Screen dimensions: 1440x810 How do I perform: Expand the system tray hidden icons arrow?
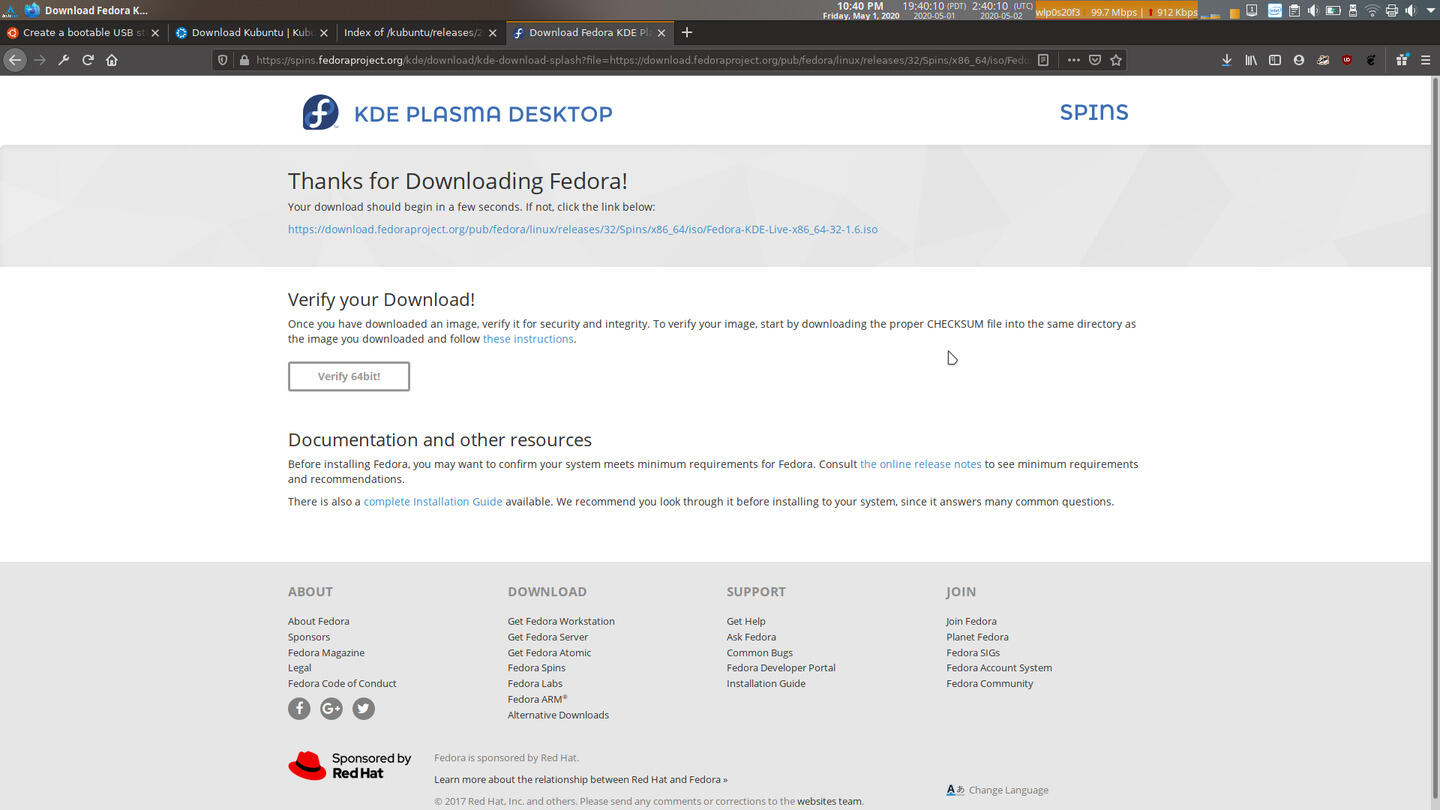pos(1431,11)
